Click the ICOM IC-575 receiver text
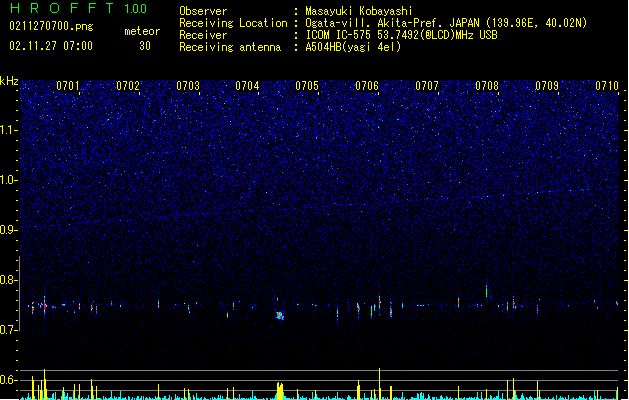629x400 pixels. point(401,35)
